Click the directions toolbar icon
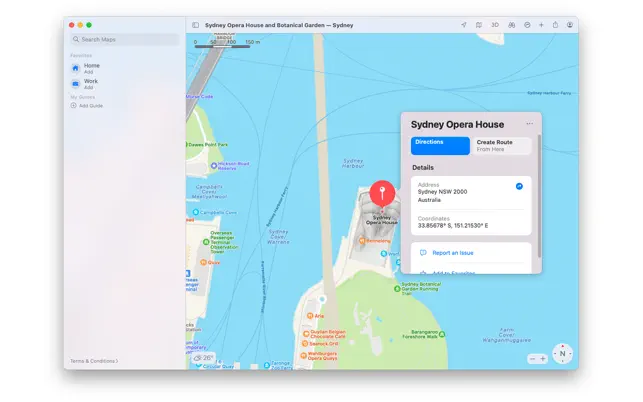The width and height of the screenshot is (643, 402). [527, 25]
